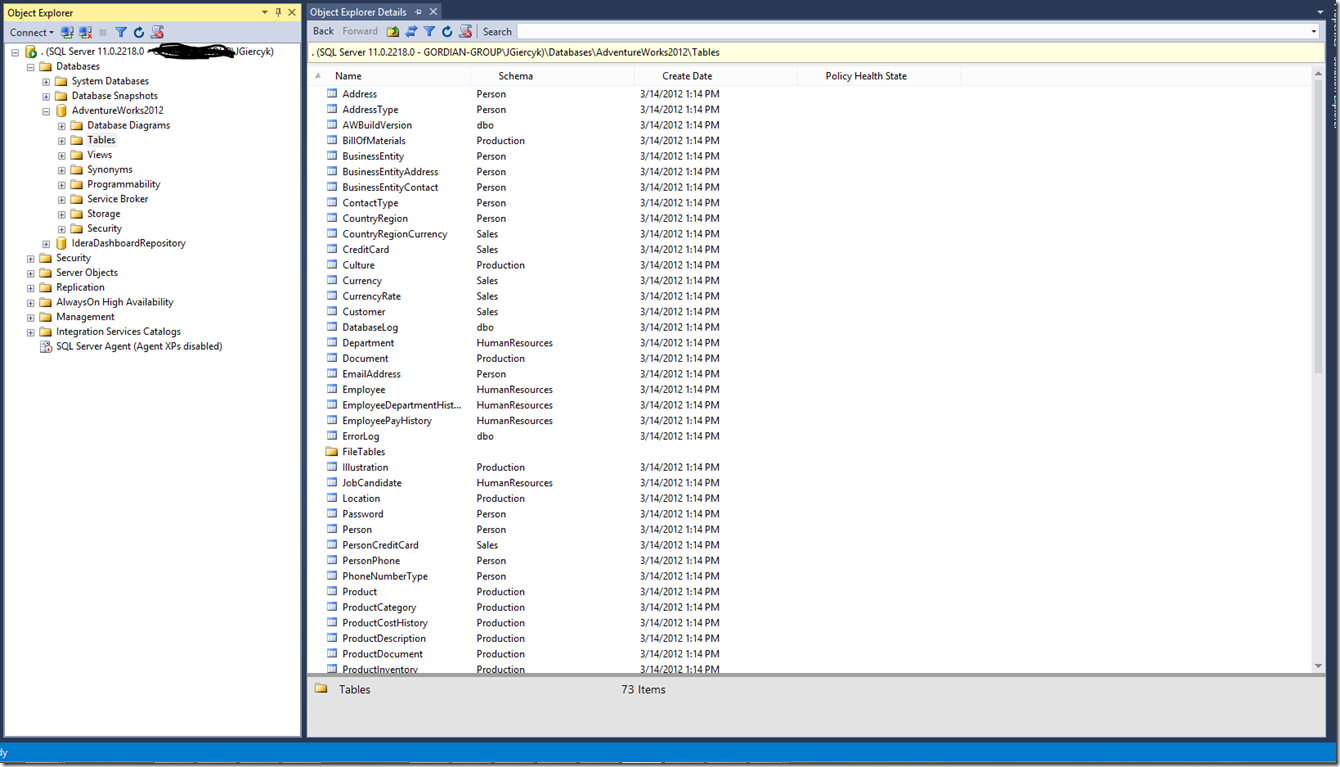
Task: Expand the Server Objects node
Action: 31,273
